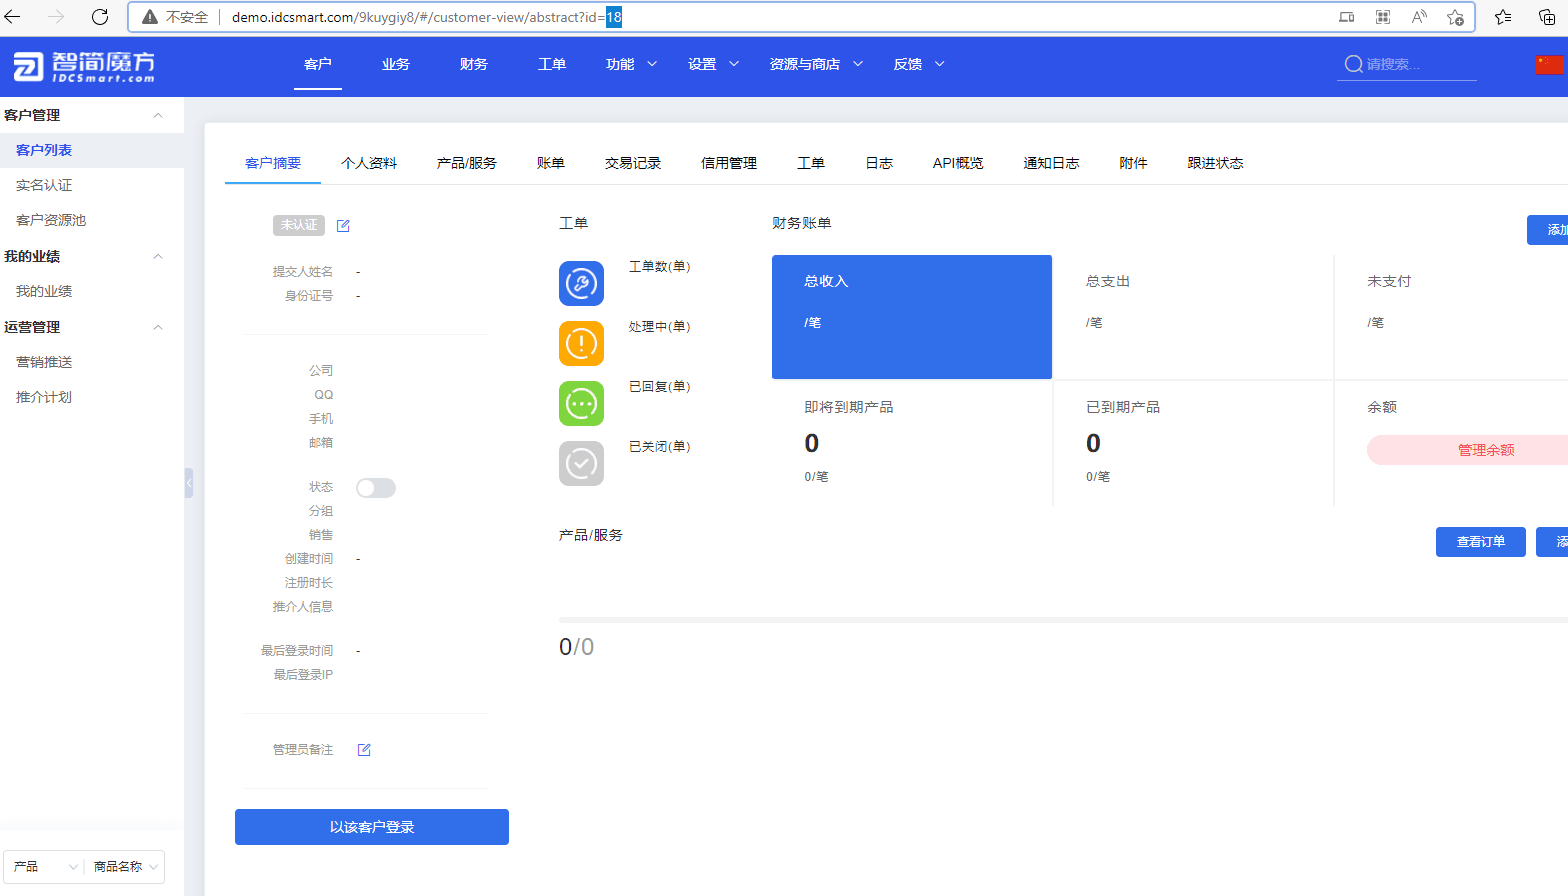This screenshot has height=896, width=1568.
Task: Open the 工单 top menu
Action: pyautogui.click(x=552, y=64)
